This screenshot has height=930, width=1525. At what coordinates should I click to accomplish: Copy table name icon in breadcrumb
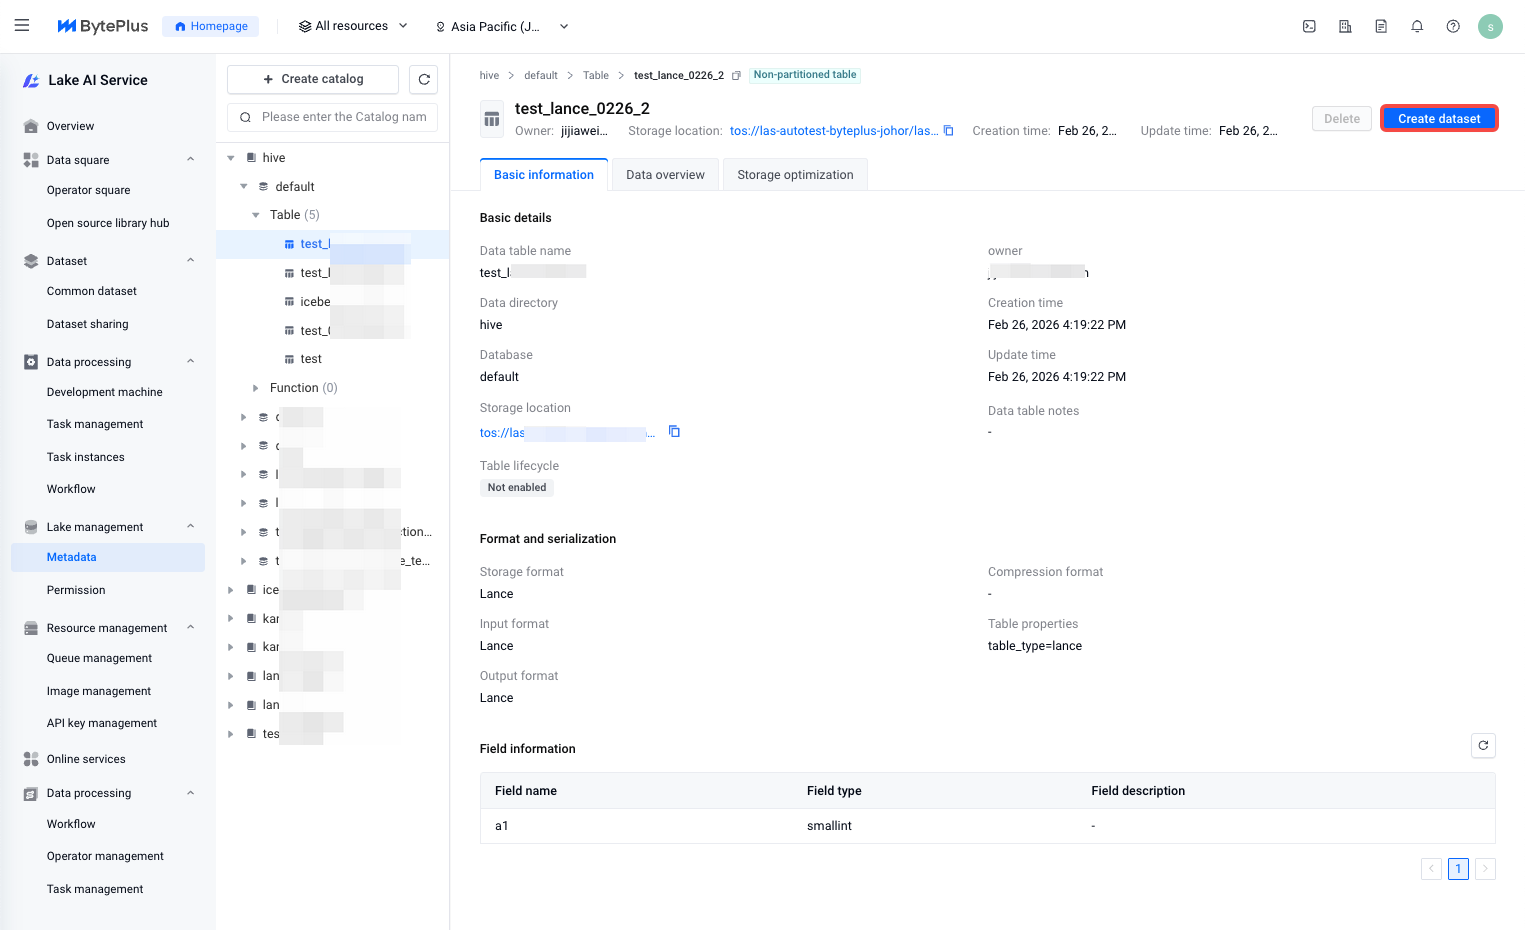[736, 76]
